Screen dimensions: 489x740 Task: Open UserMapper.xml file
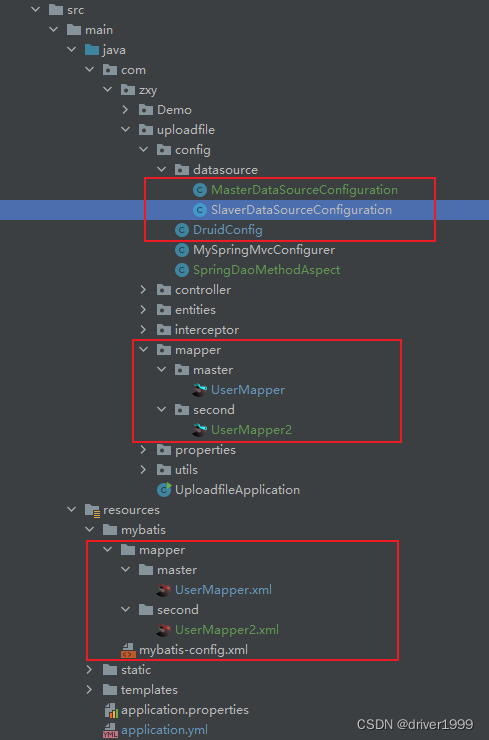223,590
